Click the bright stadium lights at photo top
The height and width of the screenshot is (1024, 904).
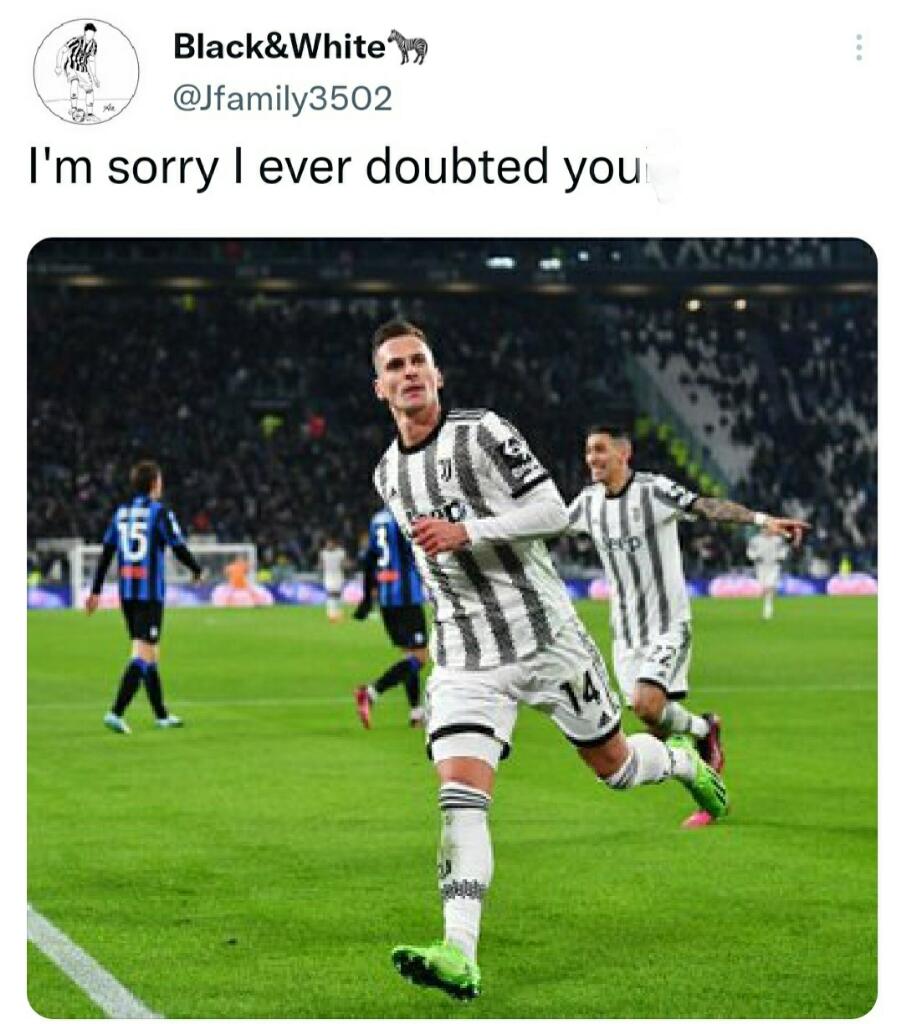[524, 263]
